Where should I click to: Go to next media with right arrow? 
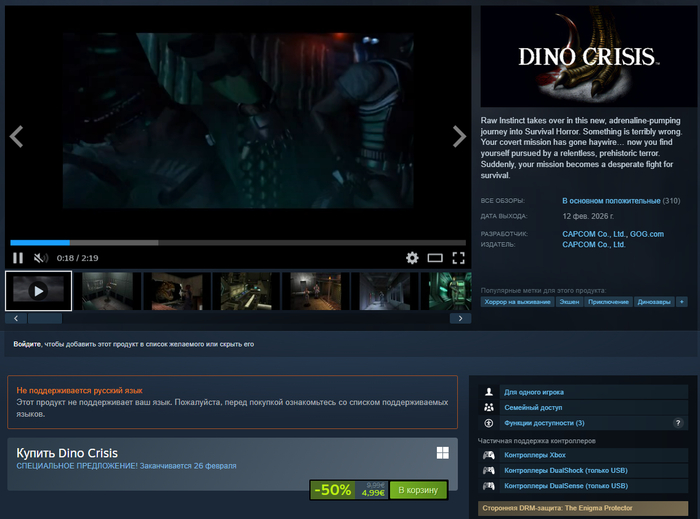[x=459, y=137]
